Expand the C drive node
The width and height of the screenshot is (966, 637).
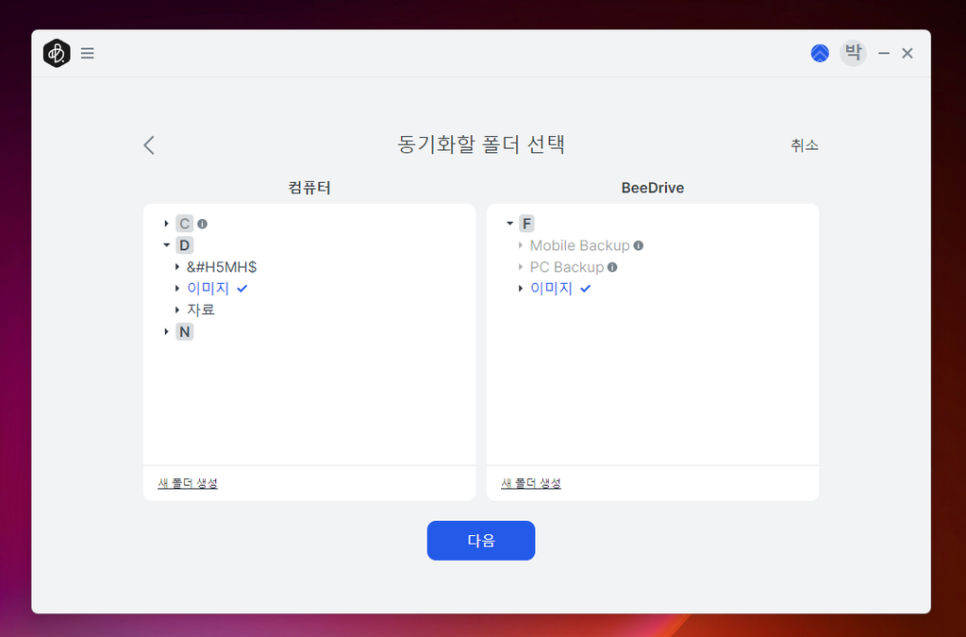pos(166,224)
